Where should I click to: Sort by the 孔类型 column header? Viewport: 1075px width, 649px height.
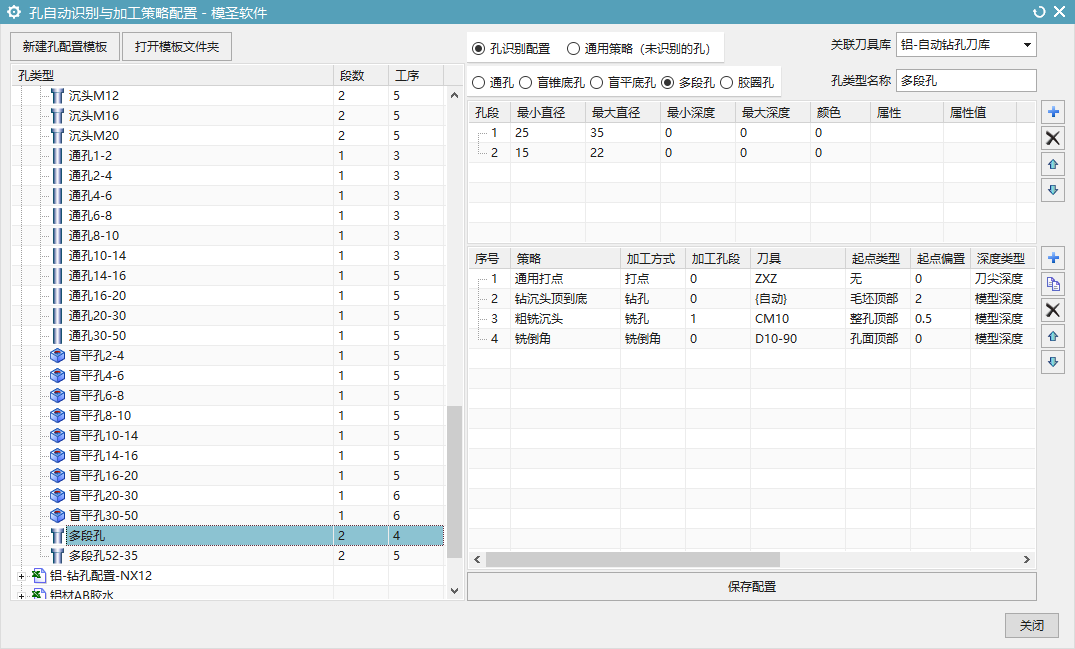[x=173, y=75]
